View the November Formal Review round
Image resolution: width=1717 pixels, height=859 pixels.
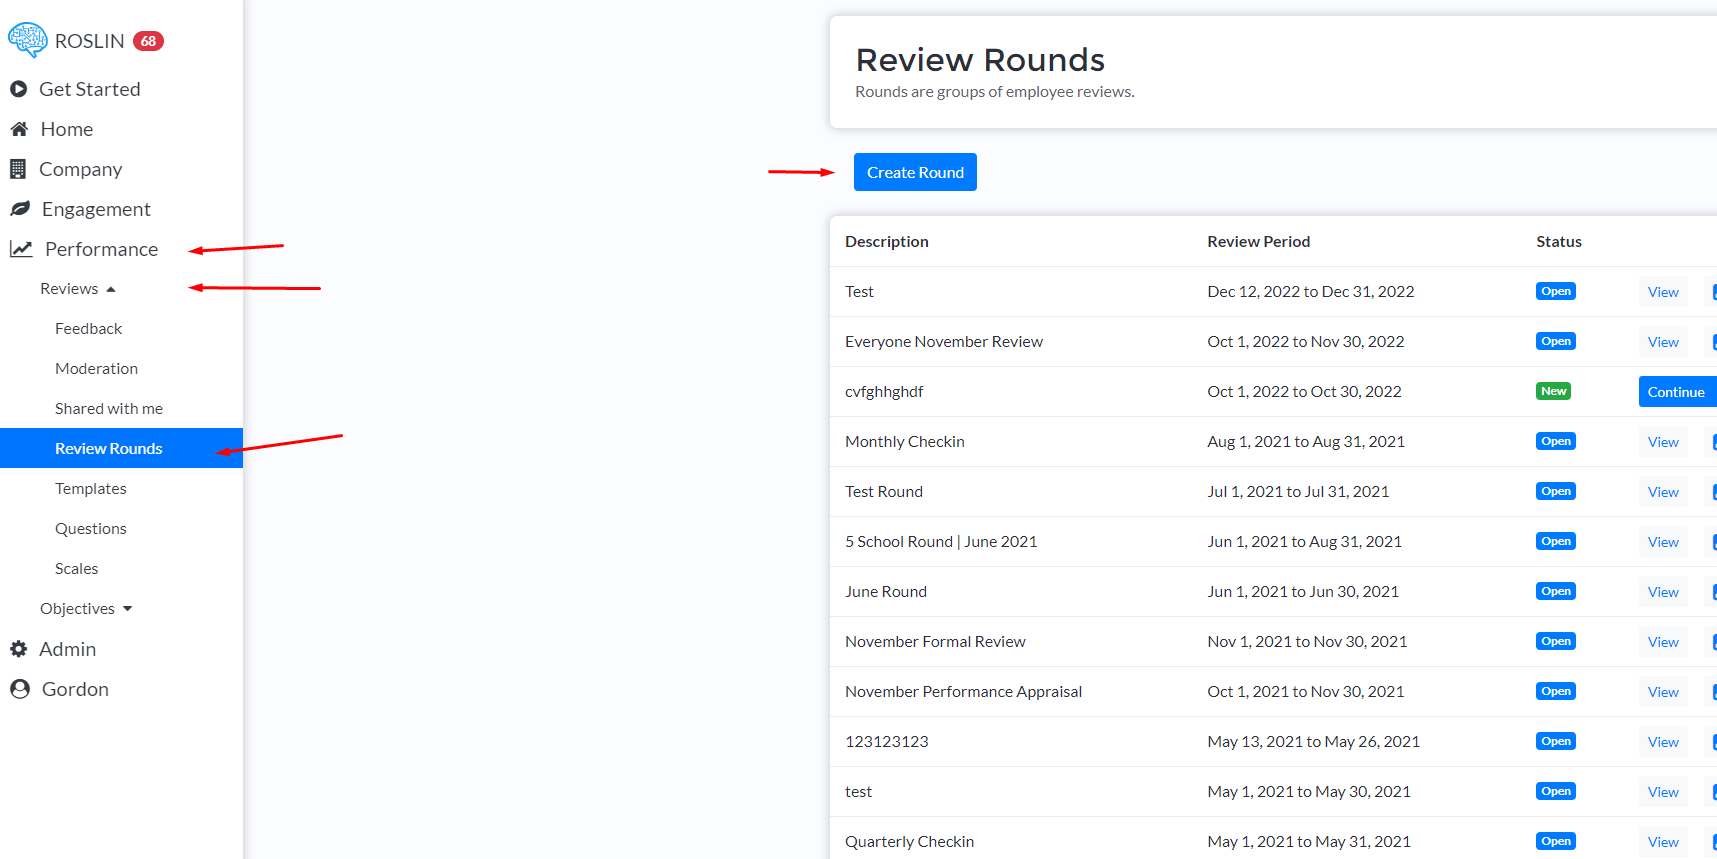(1663, 642)
